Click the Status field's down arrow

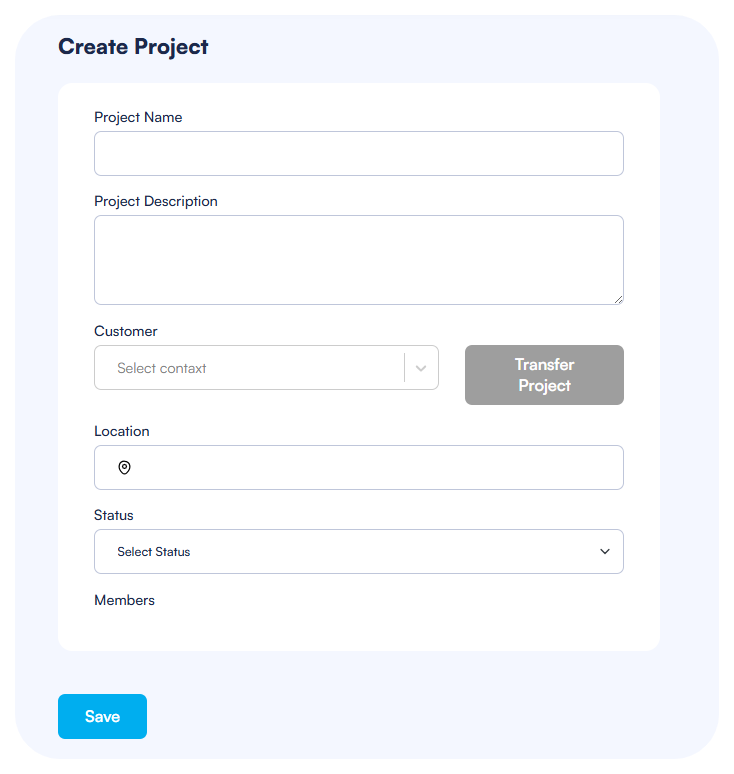(605, 552)
